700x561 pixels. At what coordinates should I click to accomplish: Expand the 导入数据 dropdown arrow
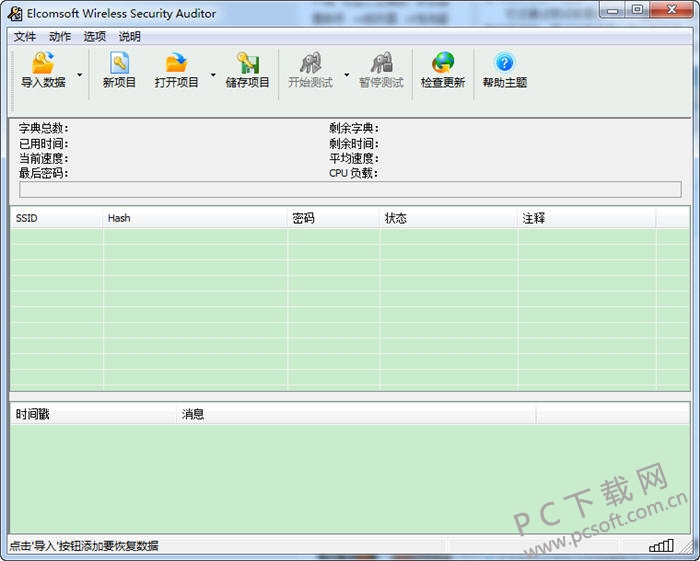[80, 75]
